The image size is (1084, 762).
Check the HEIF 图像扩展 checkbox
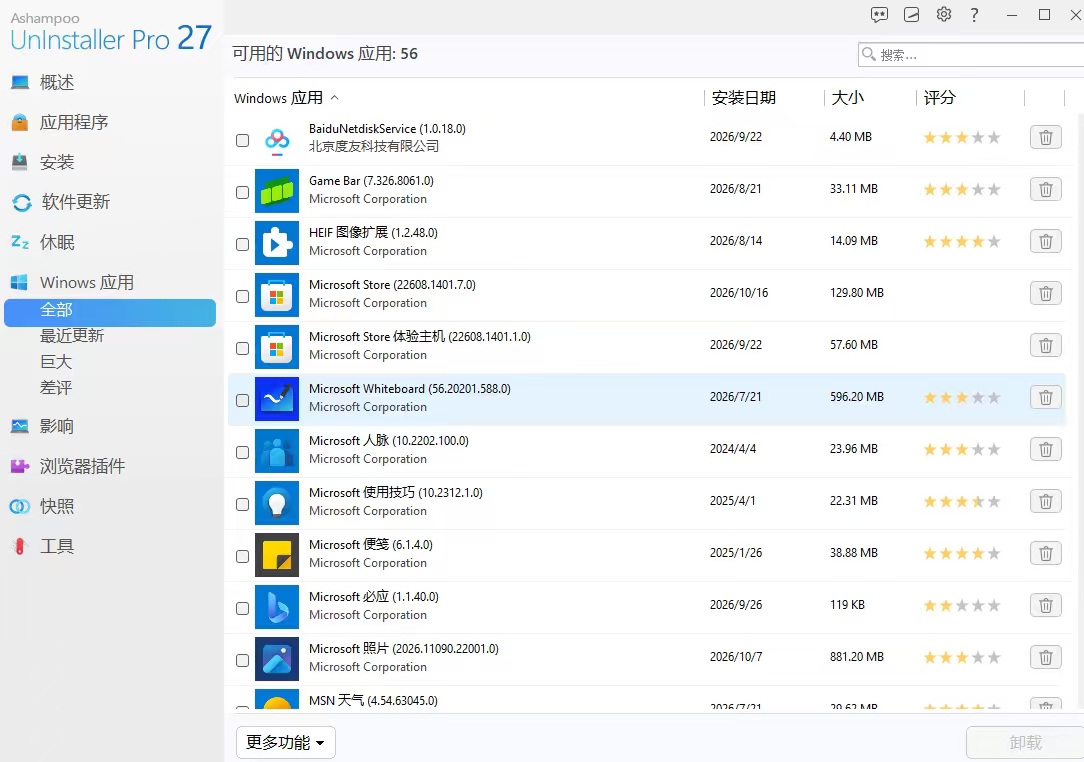point(242,244)
